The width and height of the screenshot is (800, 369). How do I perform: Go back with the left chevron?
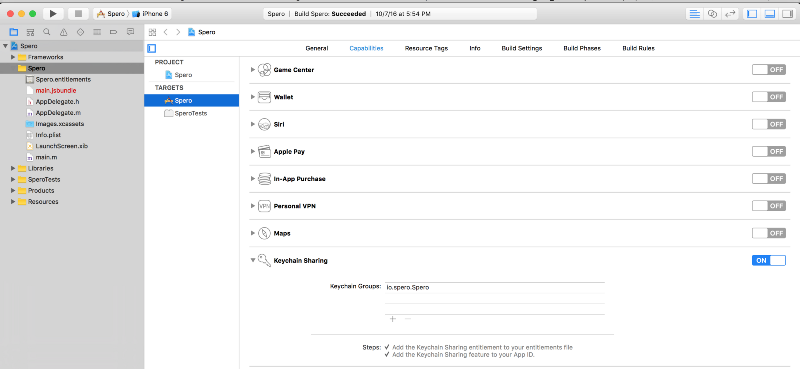click(x=165, y=32)
